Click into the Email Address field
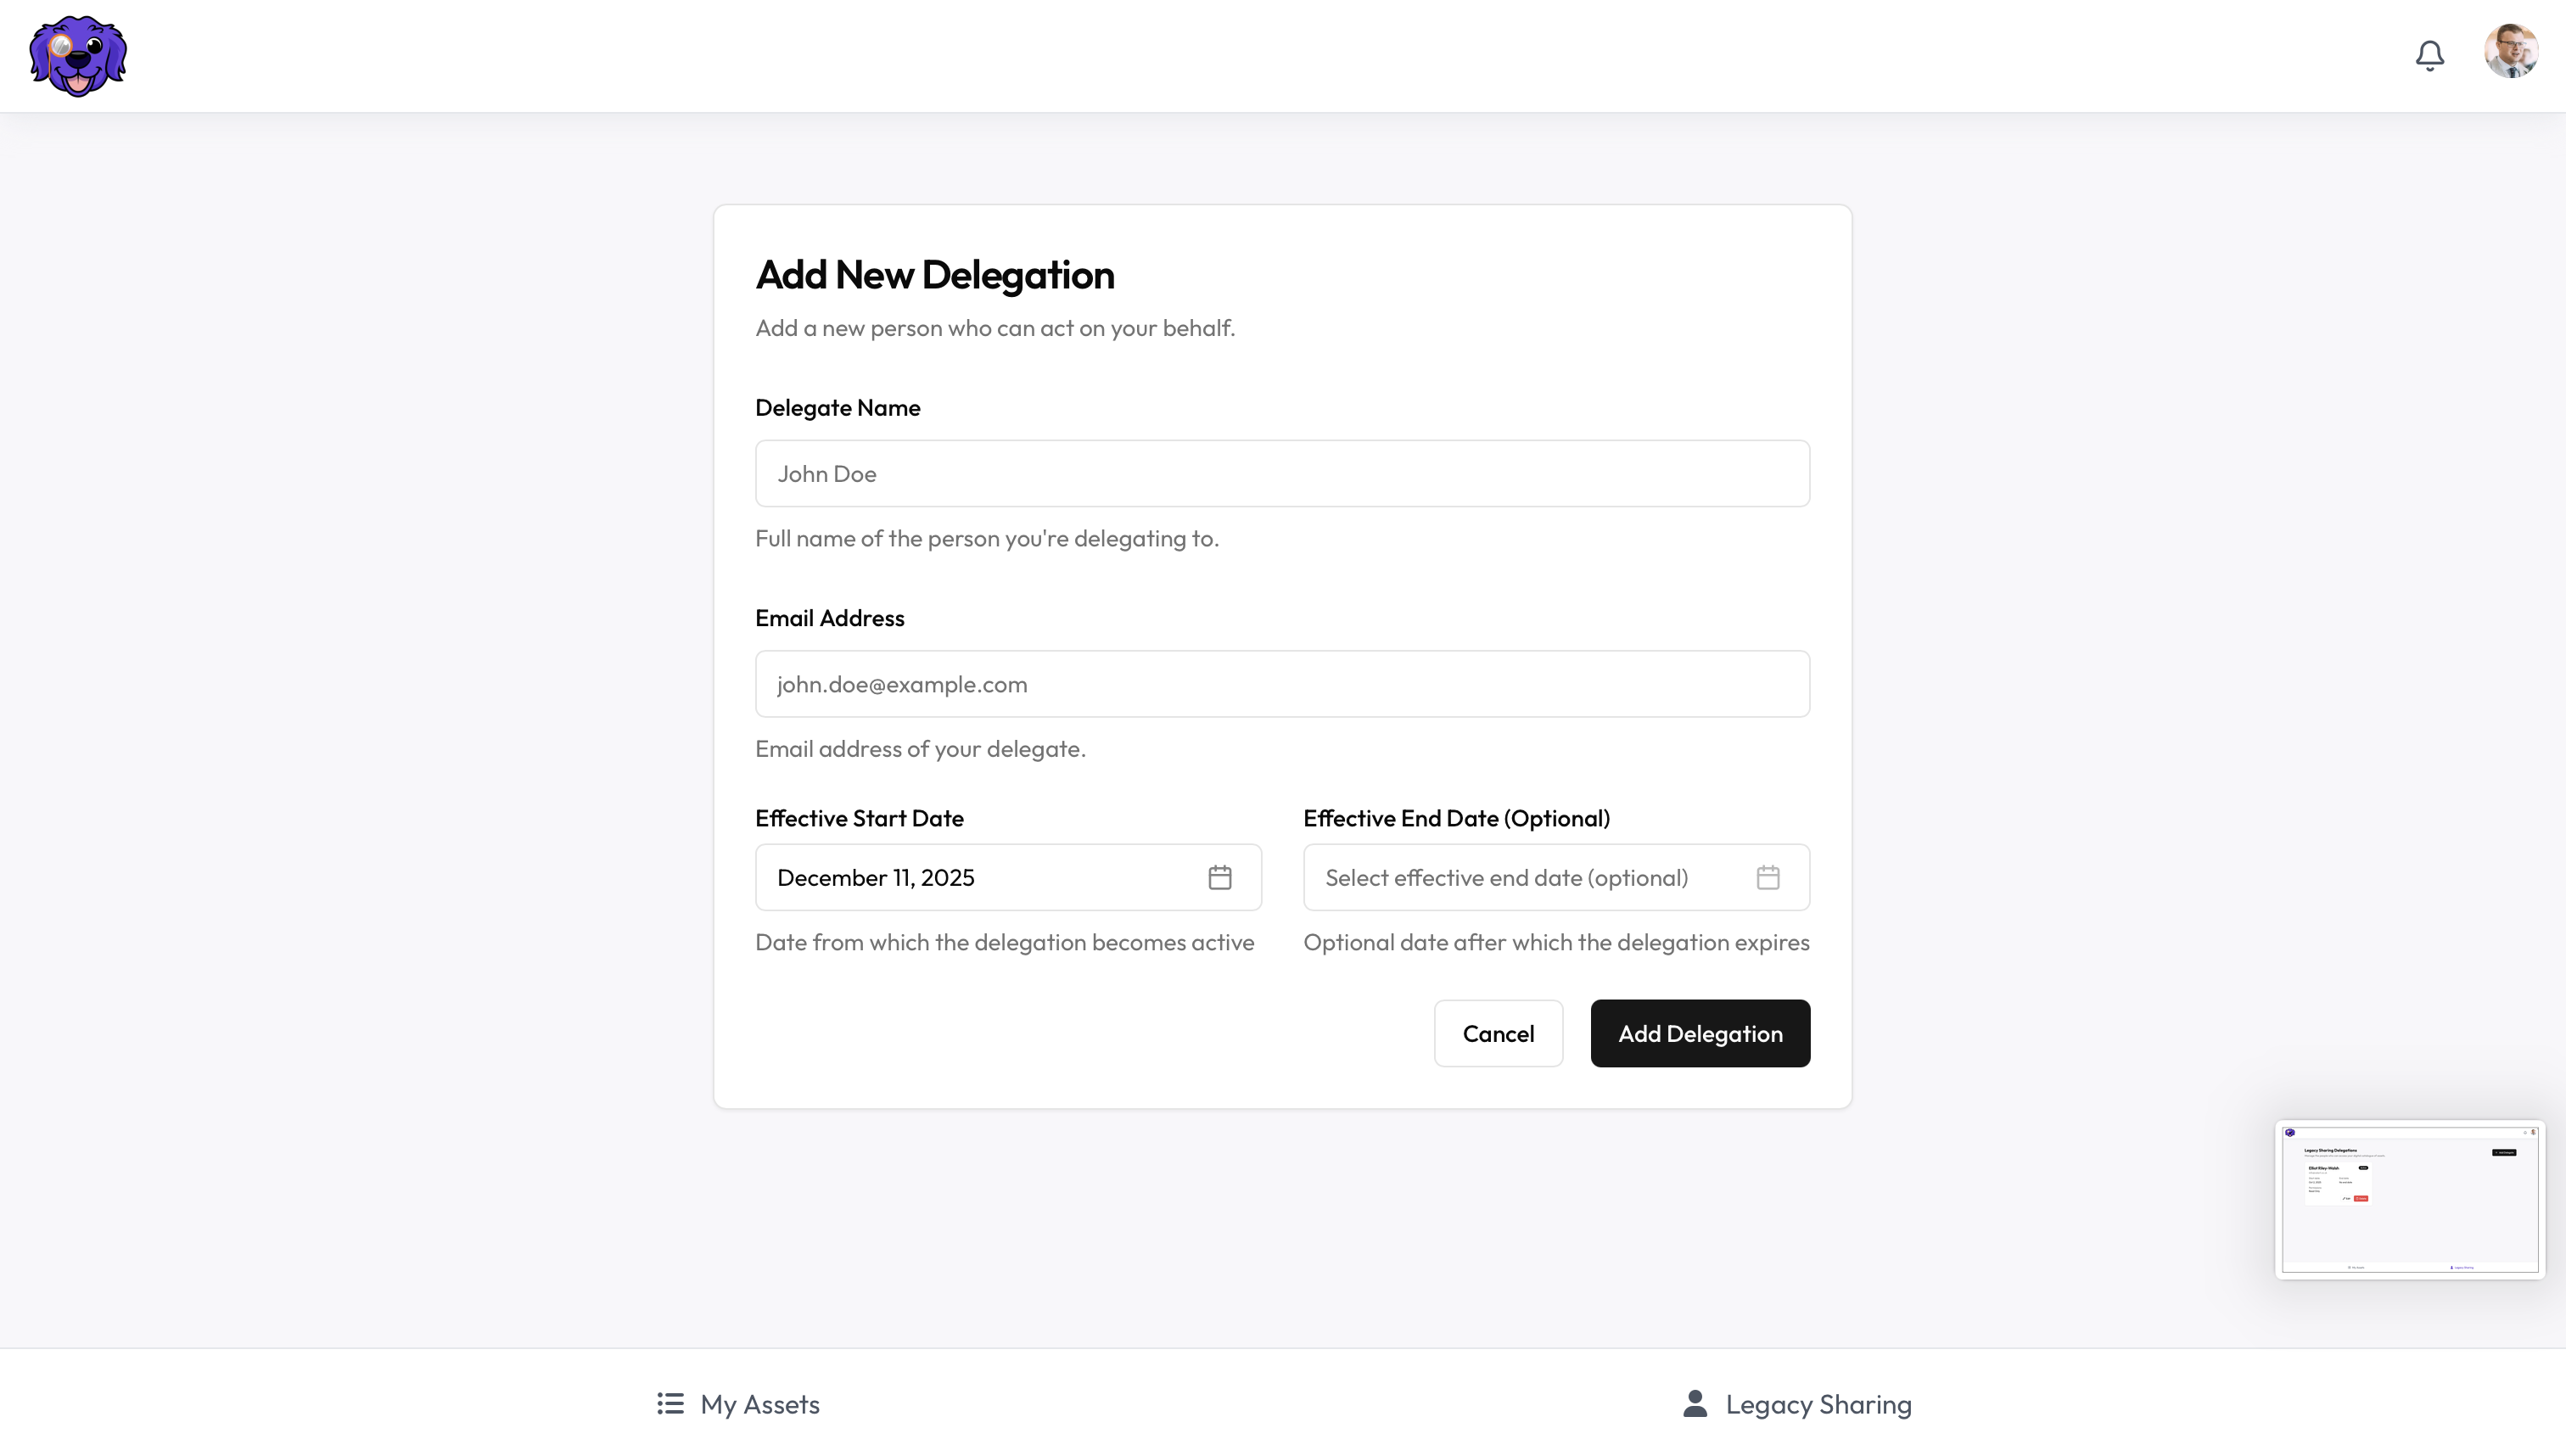 click(1281, 684)
